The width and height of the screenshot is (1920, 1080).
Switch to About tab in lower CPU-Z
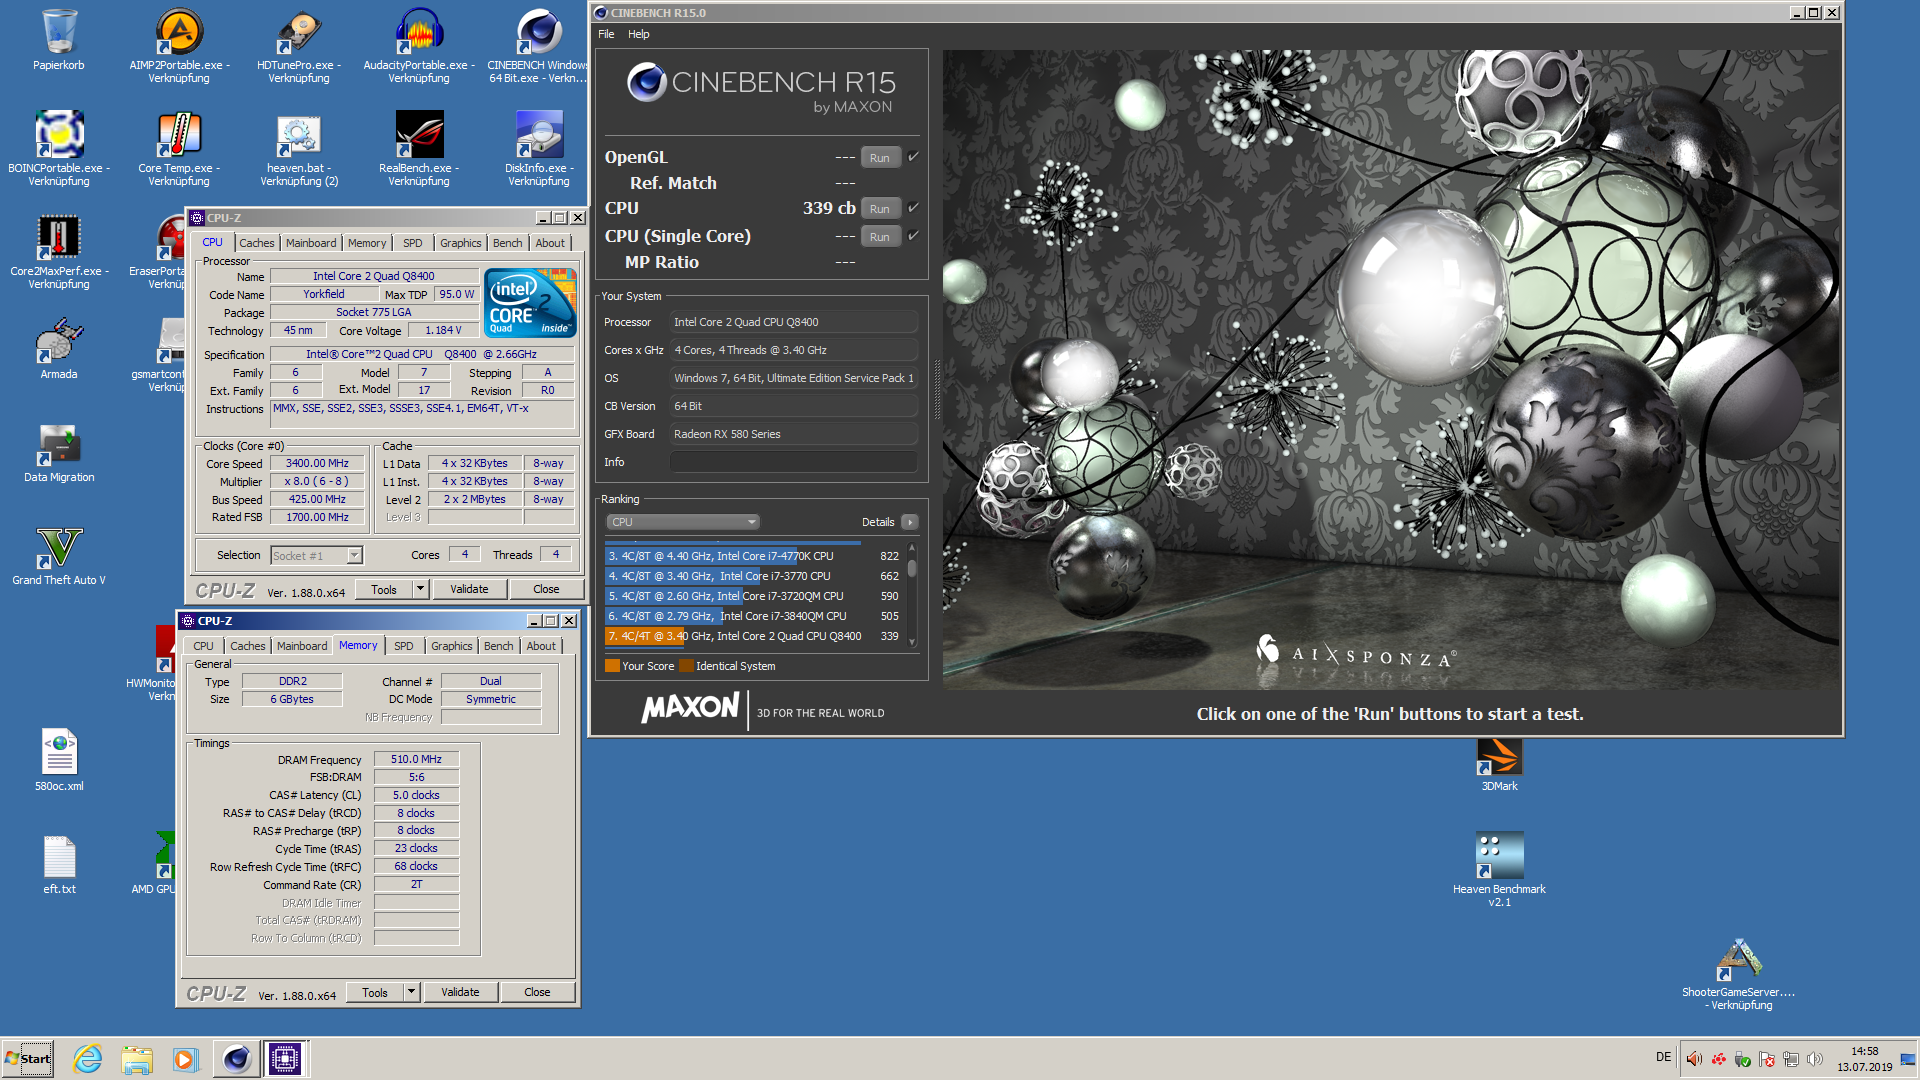541,646
